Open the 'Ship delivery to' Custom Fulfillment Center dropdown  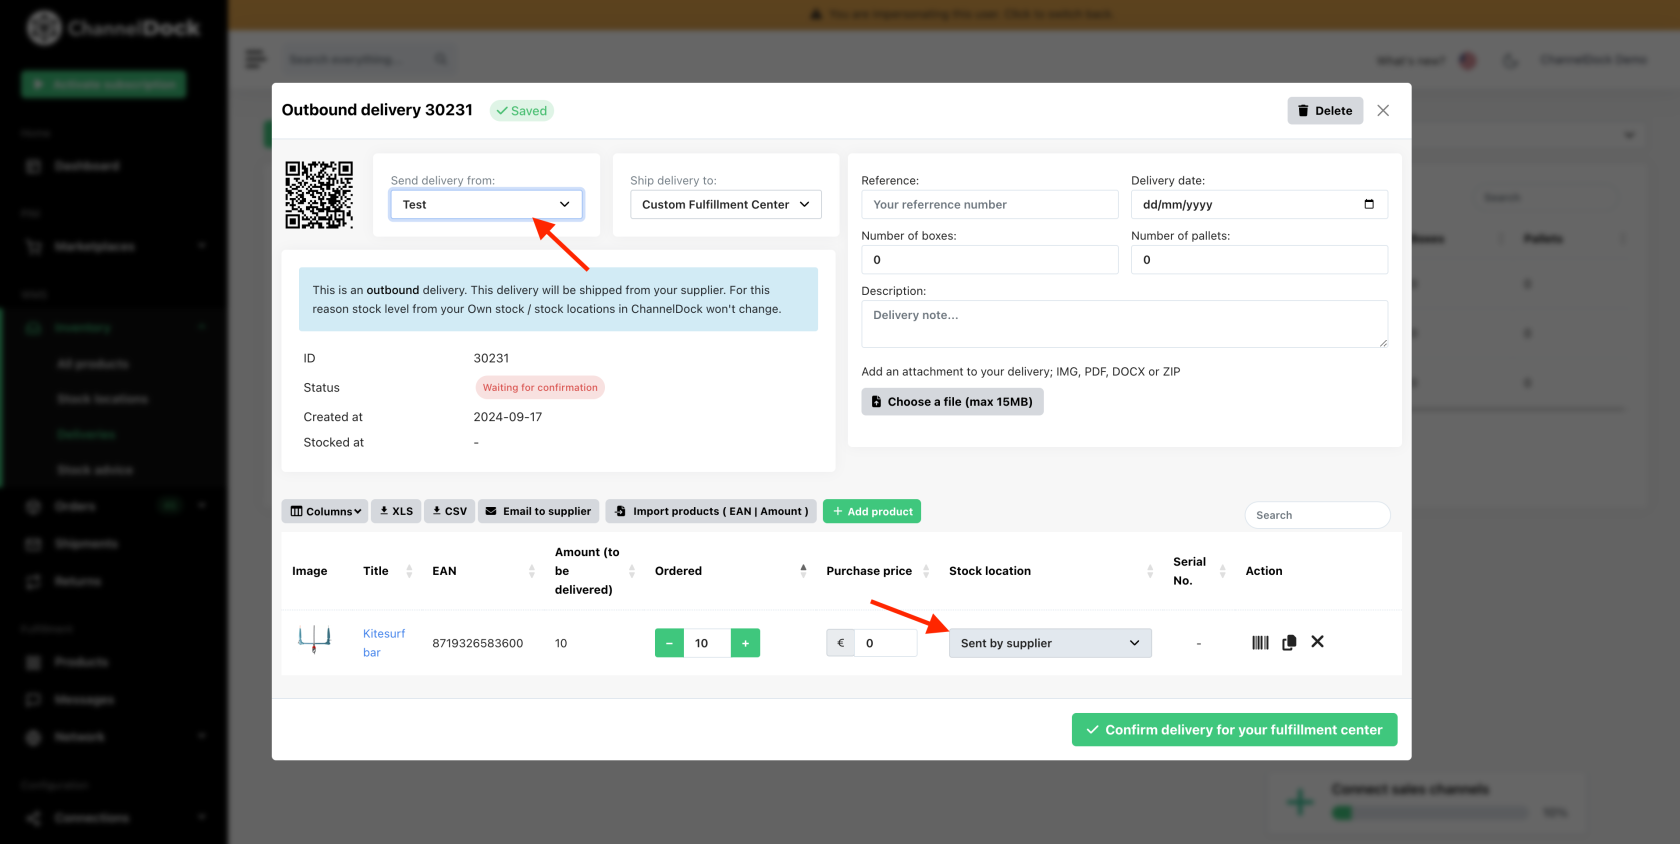(x=726, y=204)
